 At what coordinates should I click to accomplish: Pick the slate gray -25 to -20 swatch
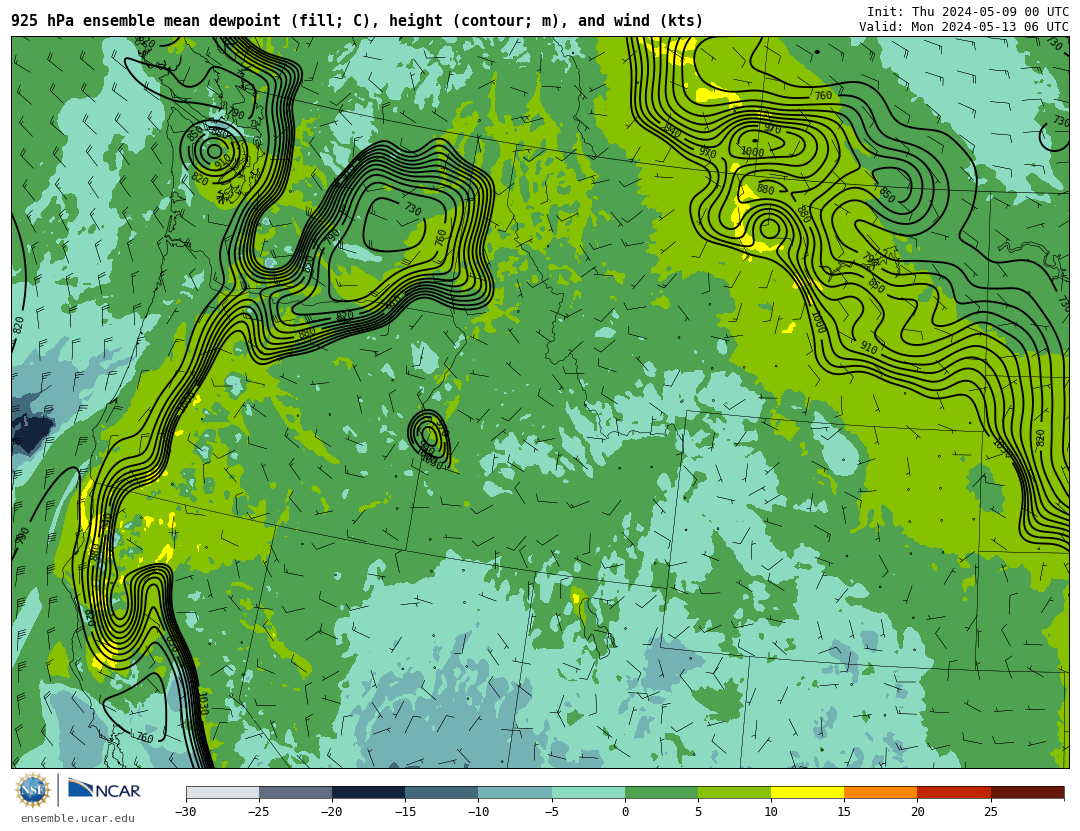295,792
